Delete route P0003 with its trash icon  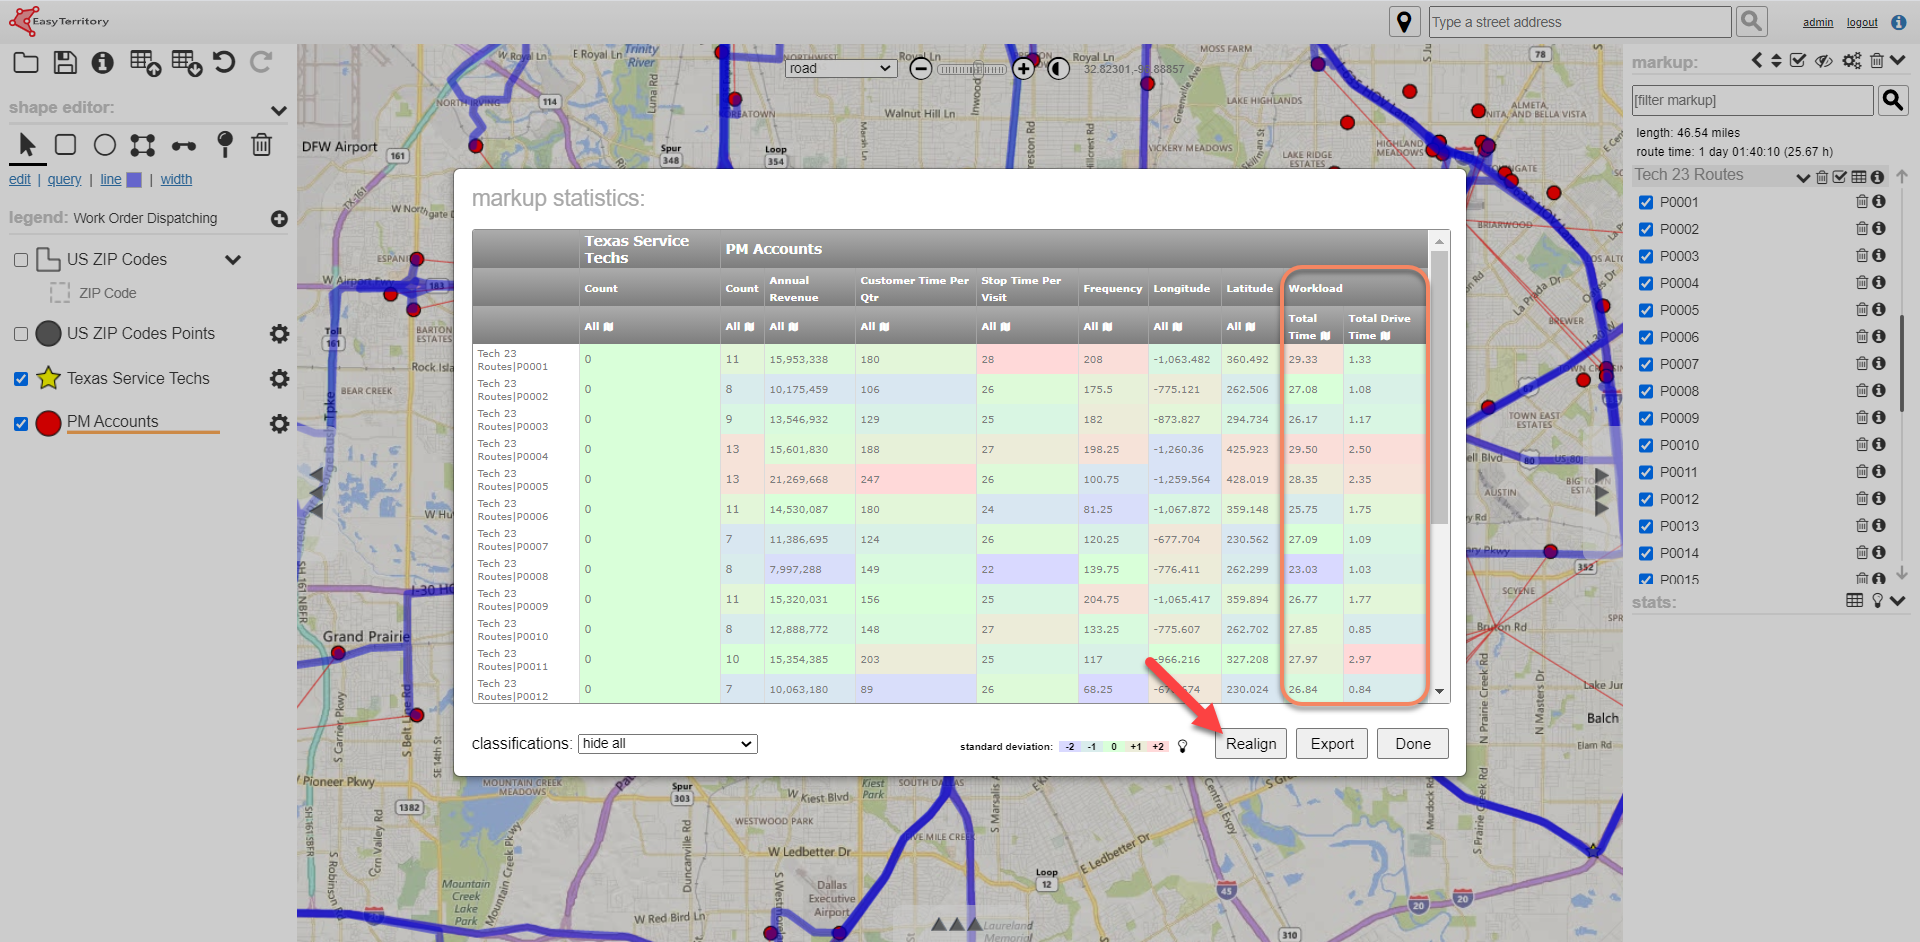point(1861,256)
